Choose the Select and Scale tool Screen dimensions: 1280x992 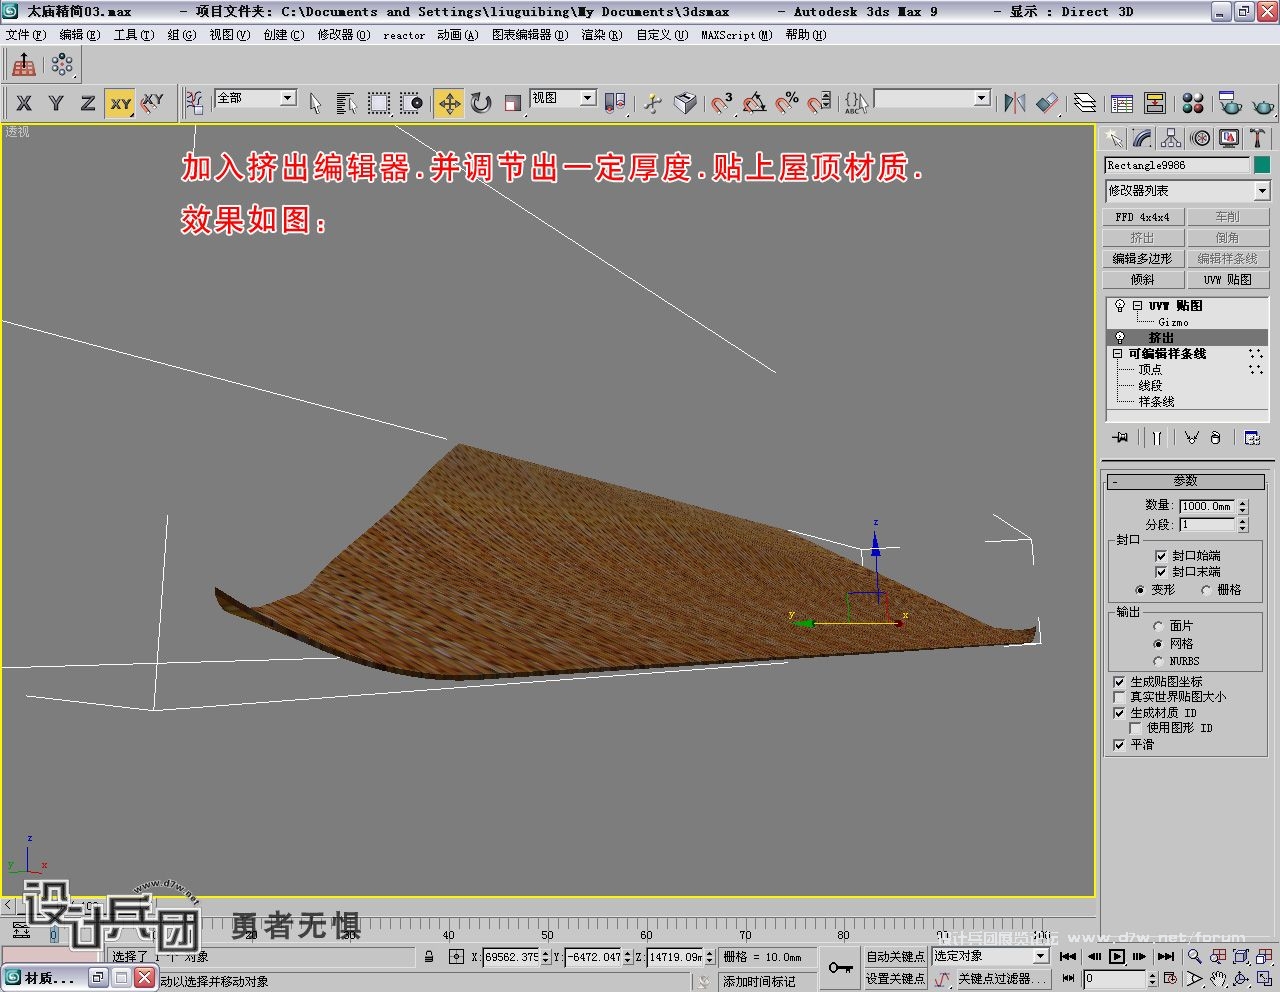click(x=512, y=103)
